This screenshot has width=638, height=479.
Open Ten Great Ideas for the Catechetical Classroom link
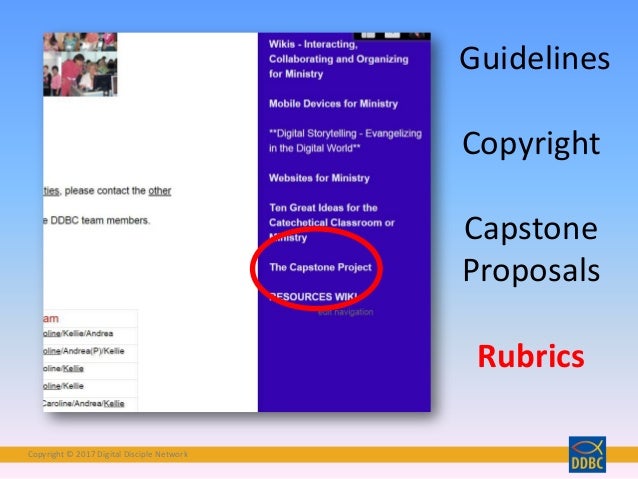tap(332, 222)
